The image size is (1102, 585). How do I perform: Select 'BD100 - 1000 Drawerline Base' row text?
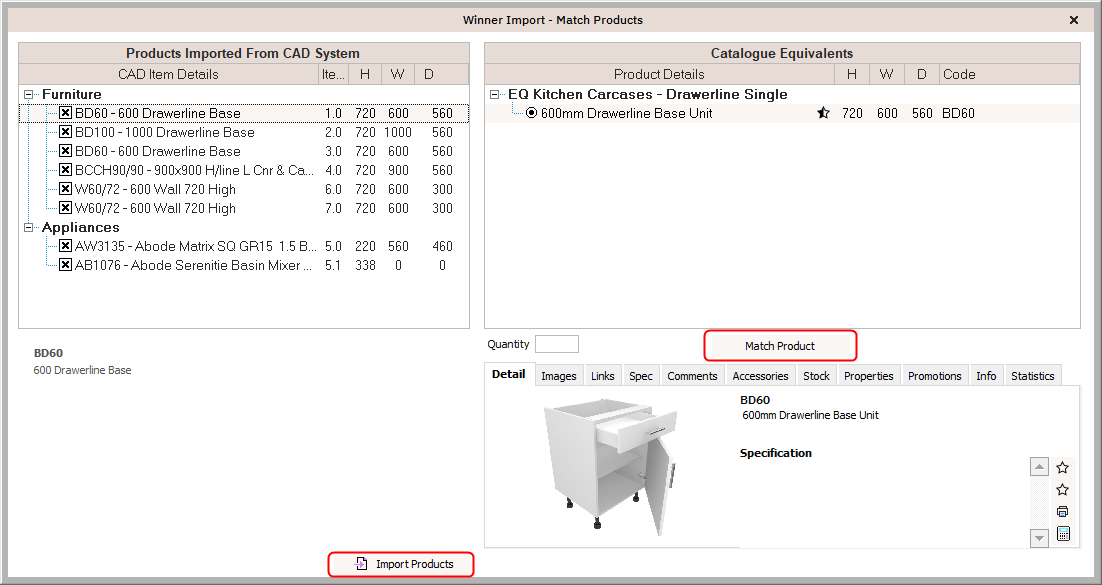[x=165, y=132]
